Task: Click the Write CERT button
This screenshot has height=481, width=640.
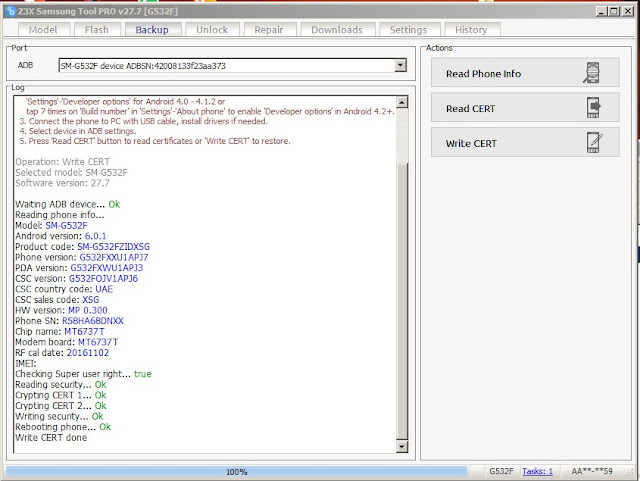Action: point(525,143)
